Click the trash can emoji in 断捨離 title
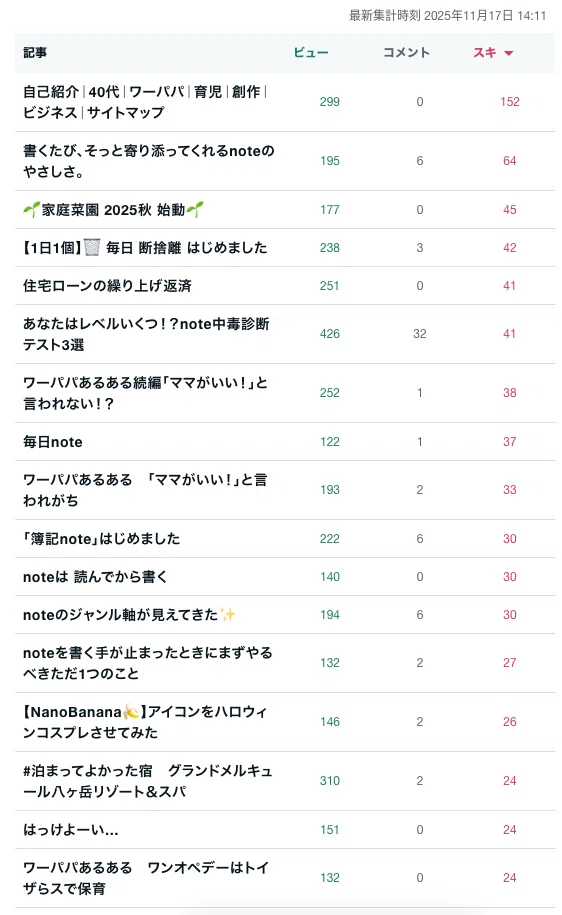562x915 pixels. (92, 247)
